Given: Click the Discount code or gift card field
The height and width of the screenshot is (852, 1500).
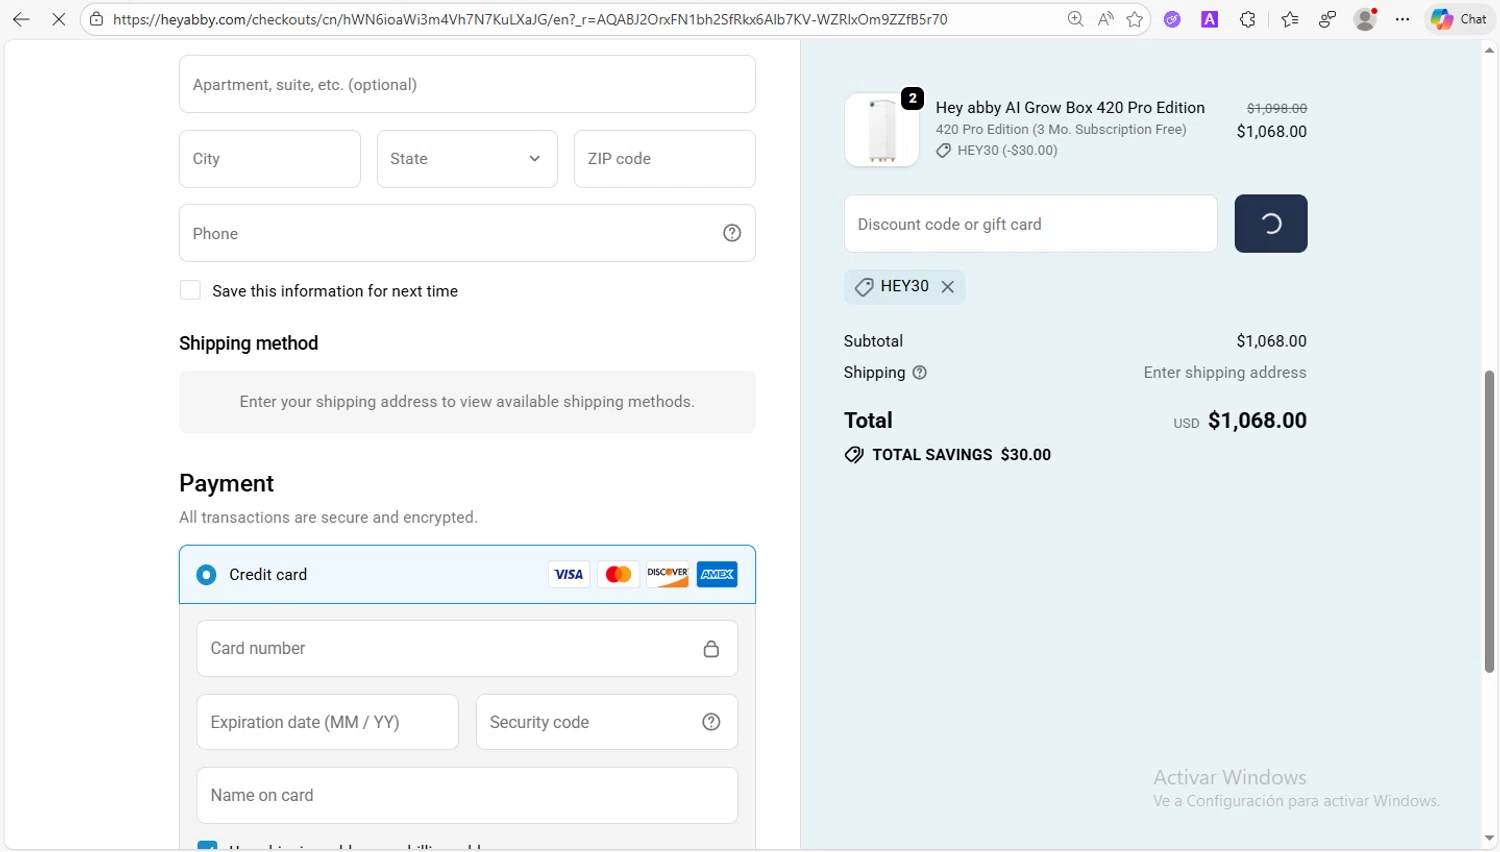Looking at the screenshot, I should pyautogui.click(x=1031, y=224).
